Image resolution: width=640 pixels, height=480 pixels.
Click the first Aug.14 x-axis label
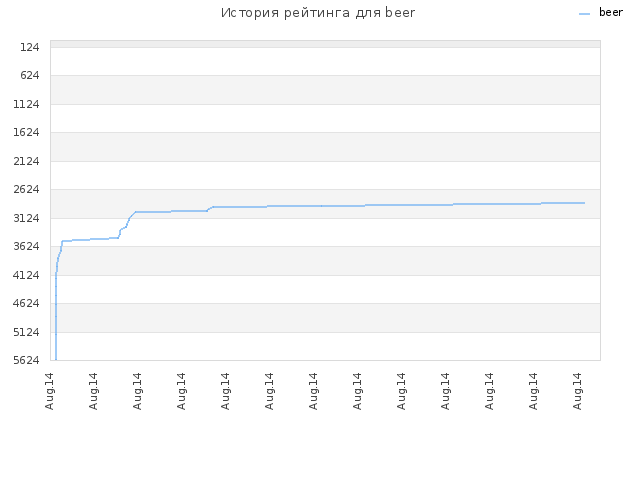point(50,391)
